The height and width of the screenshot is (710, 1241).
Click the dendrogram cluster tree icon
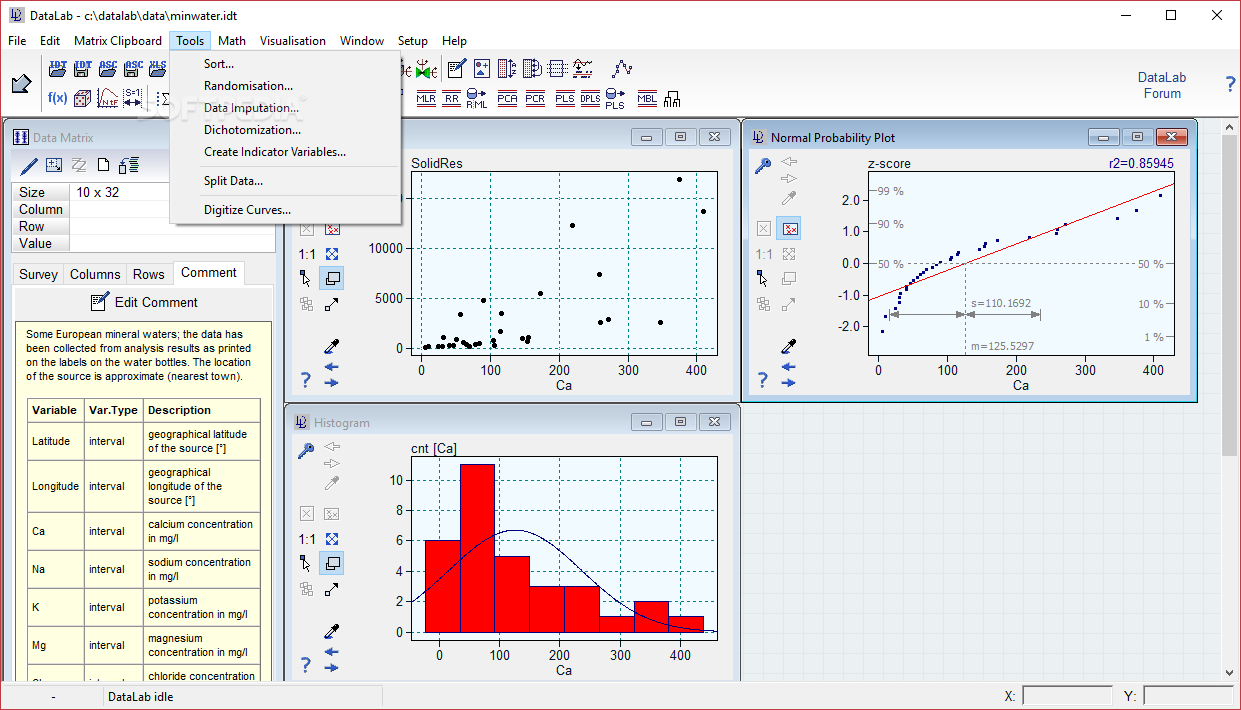pyautogui.click(x=672, y=98)
